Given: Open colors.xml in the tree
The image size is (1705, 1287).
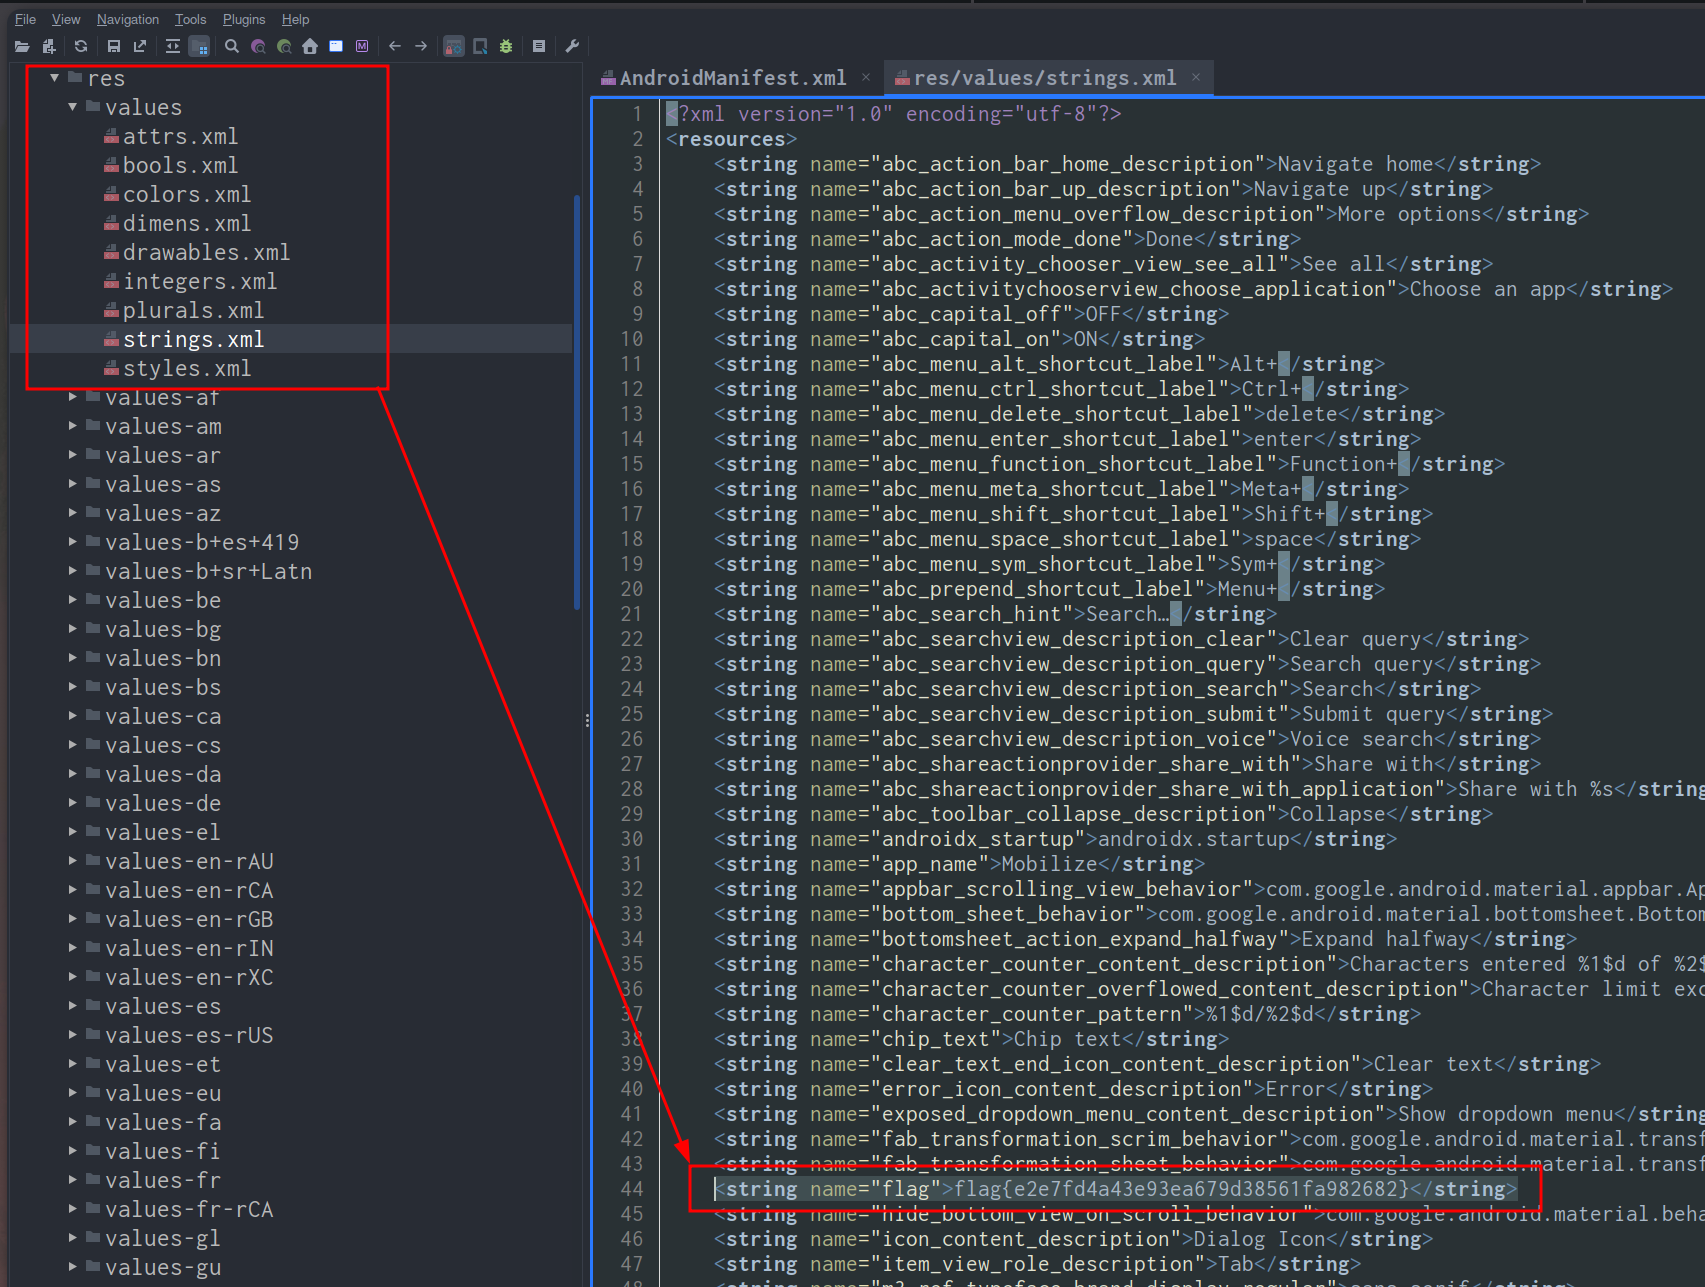Looking at the screenshot, I should coord(178,194).
